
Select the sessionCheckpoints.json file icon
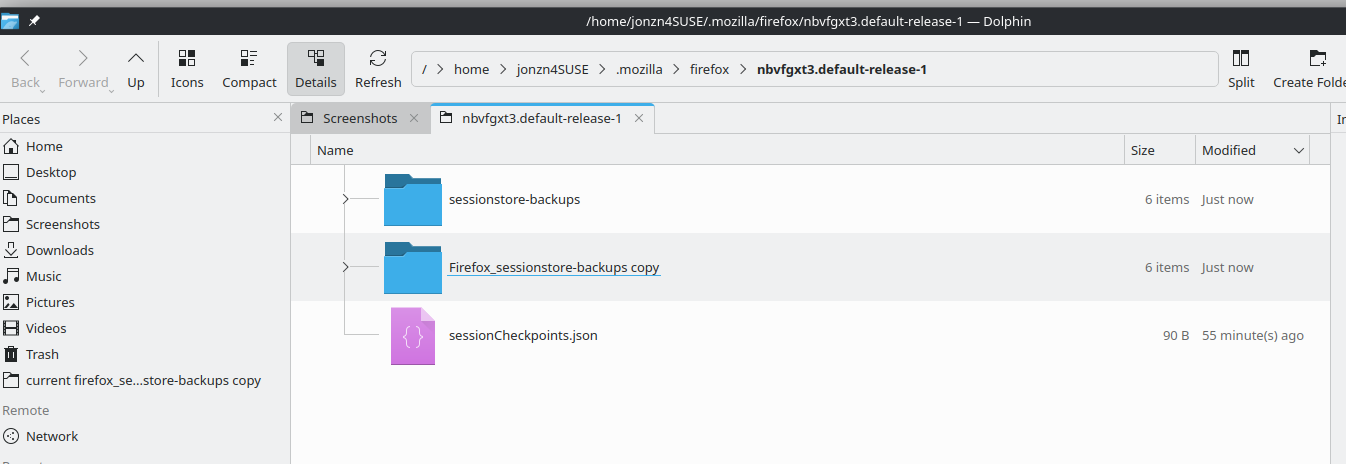pyautogui.click(x=413, y=336)
